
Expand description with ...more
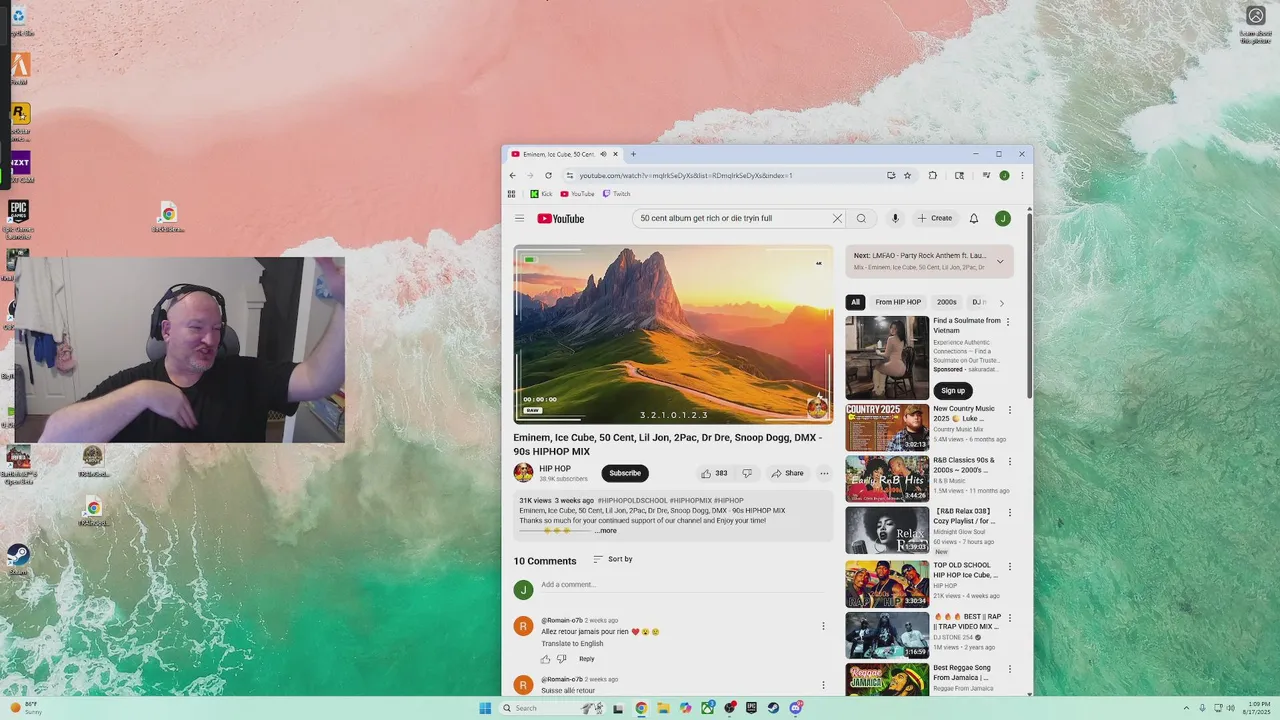coord(606,531)
